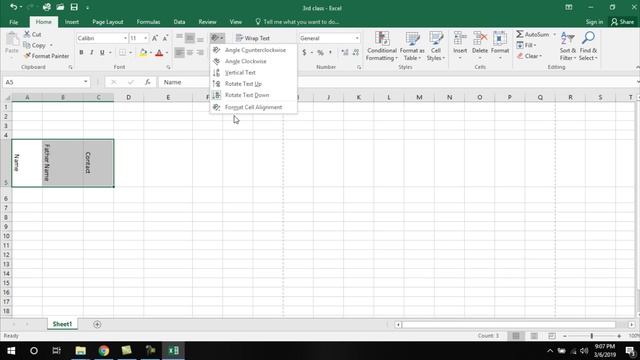Open the font size dropdown
Image resolution: width=640 pixels, height=360 pixels.
(146, 38)
